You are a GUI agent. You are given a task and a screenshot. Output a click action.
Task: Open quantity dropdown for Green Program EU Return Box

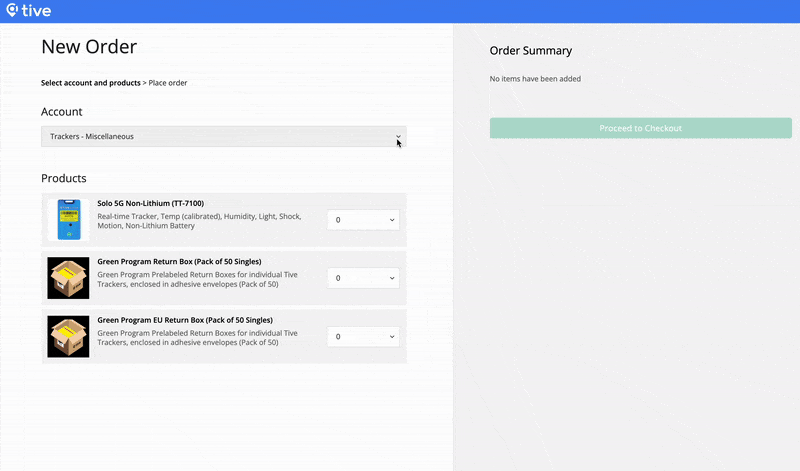point(363,337)
